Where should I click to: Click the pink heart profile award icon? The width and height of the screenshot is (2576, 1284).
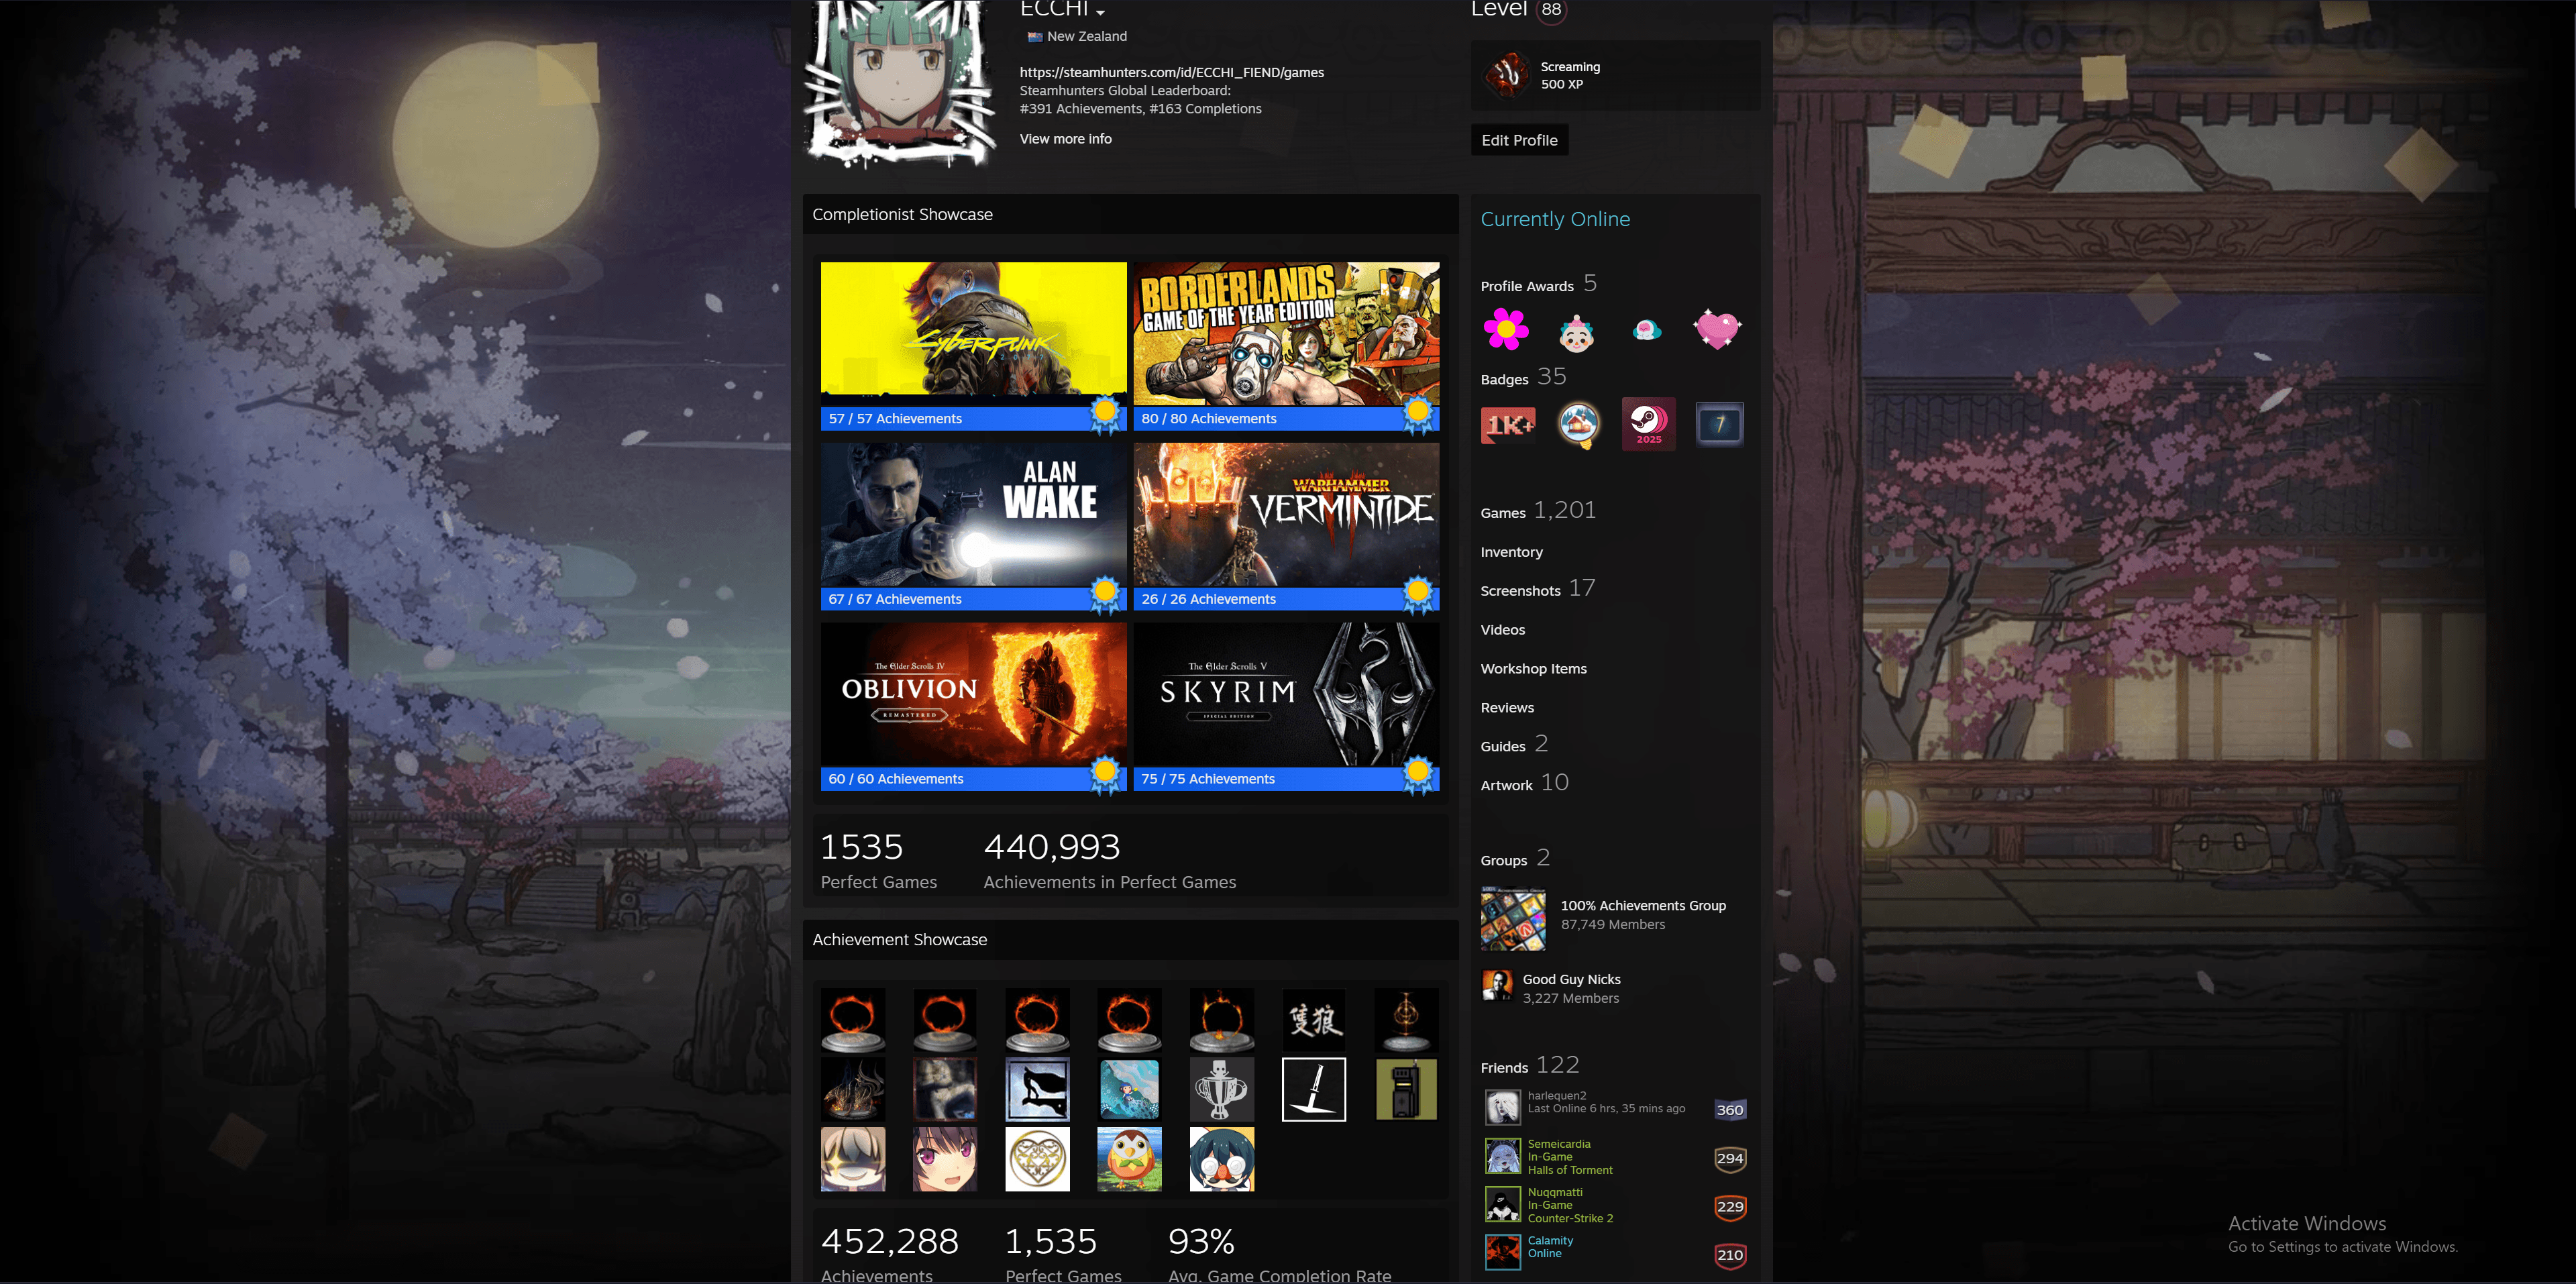pyautogui.click(x=1716, y=329)
